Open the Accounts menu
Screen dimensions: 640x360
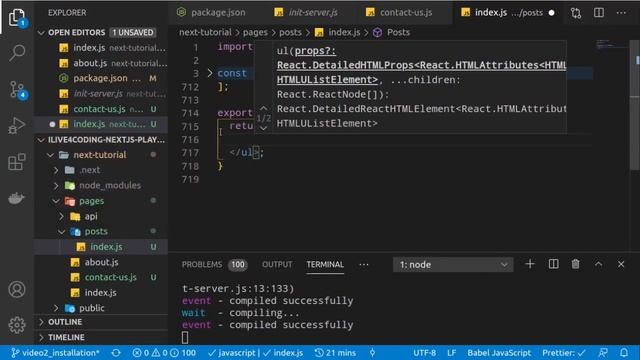[x=17, y=289]
